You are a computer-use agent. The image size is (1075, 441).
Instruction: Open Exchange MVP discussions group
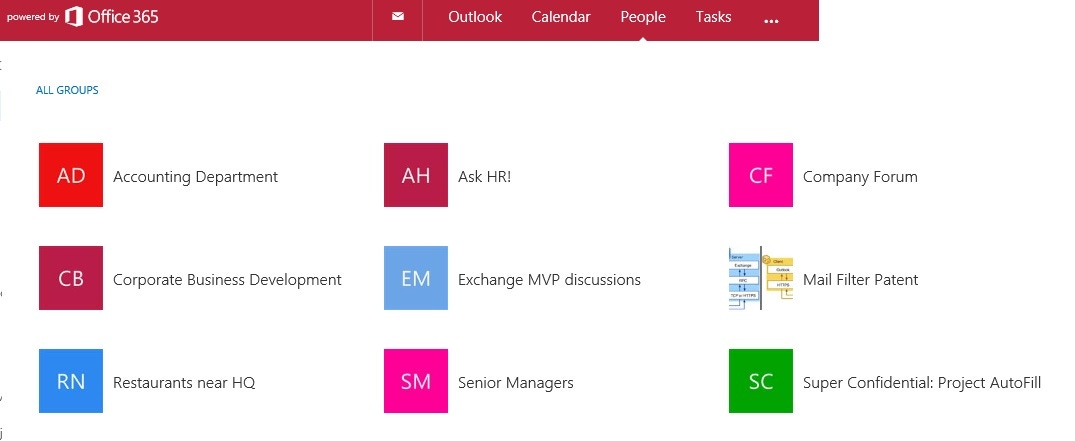[x=549, y=280]
